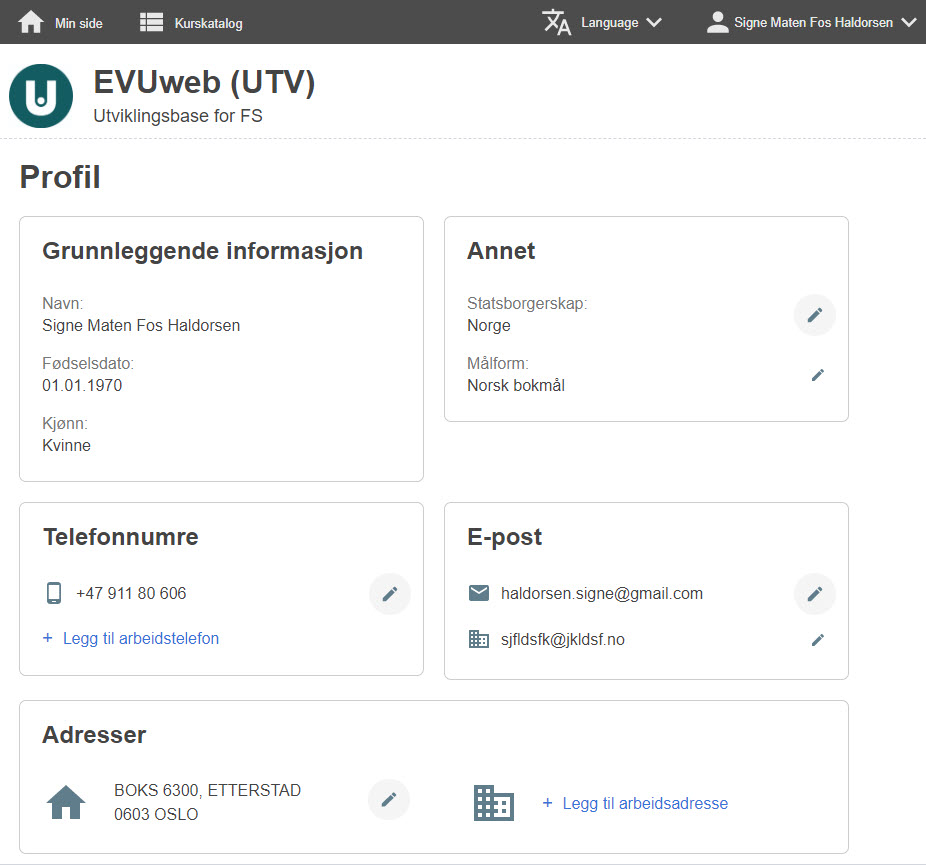Click the BOKS 6300, ETTERSTAD address line
This screenshot has height=865, width=926.
(207, 790)
